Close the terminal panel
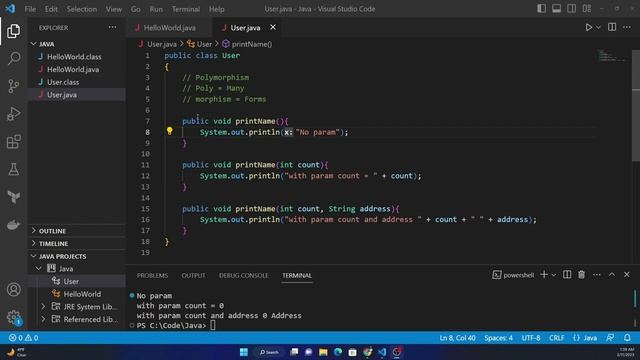 [627, 275]
